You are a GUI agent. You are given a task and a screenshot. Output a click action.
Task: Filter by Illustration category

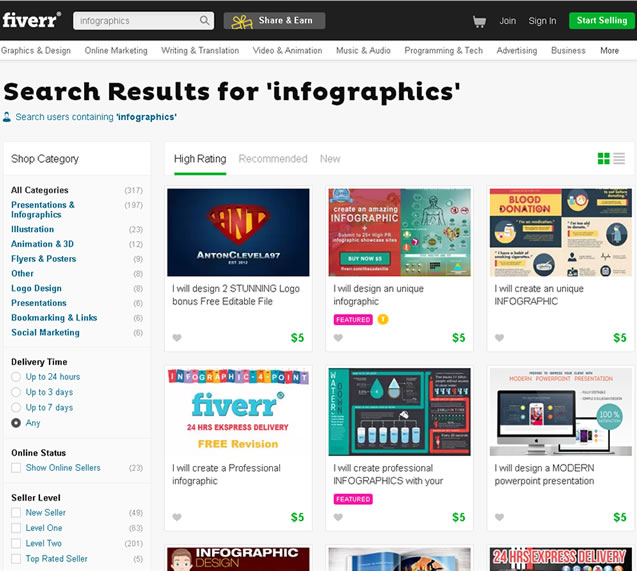32,229
